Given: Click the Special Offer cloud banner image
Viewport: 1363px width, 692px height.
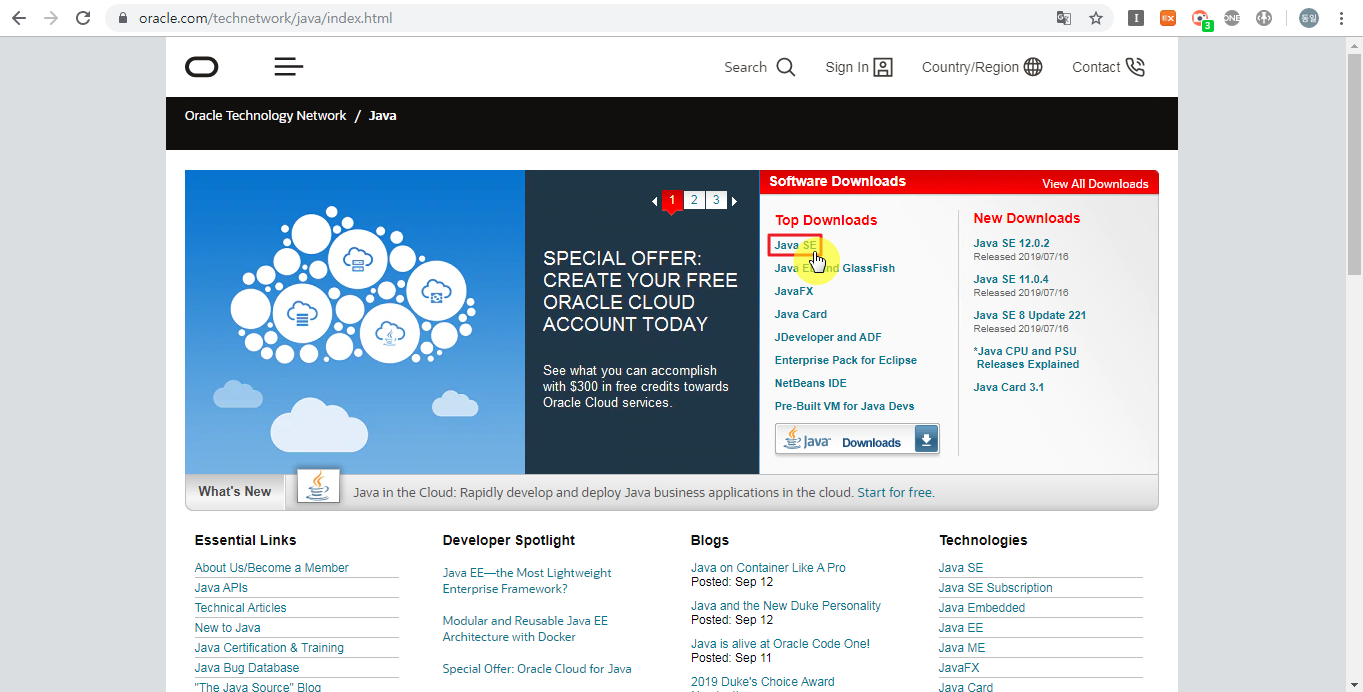Looking at the screenshot, I should click(355, 322).
